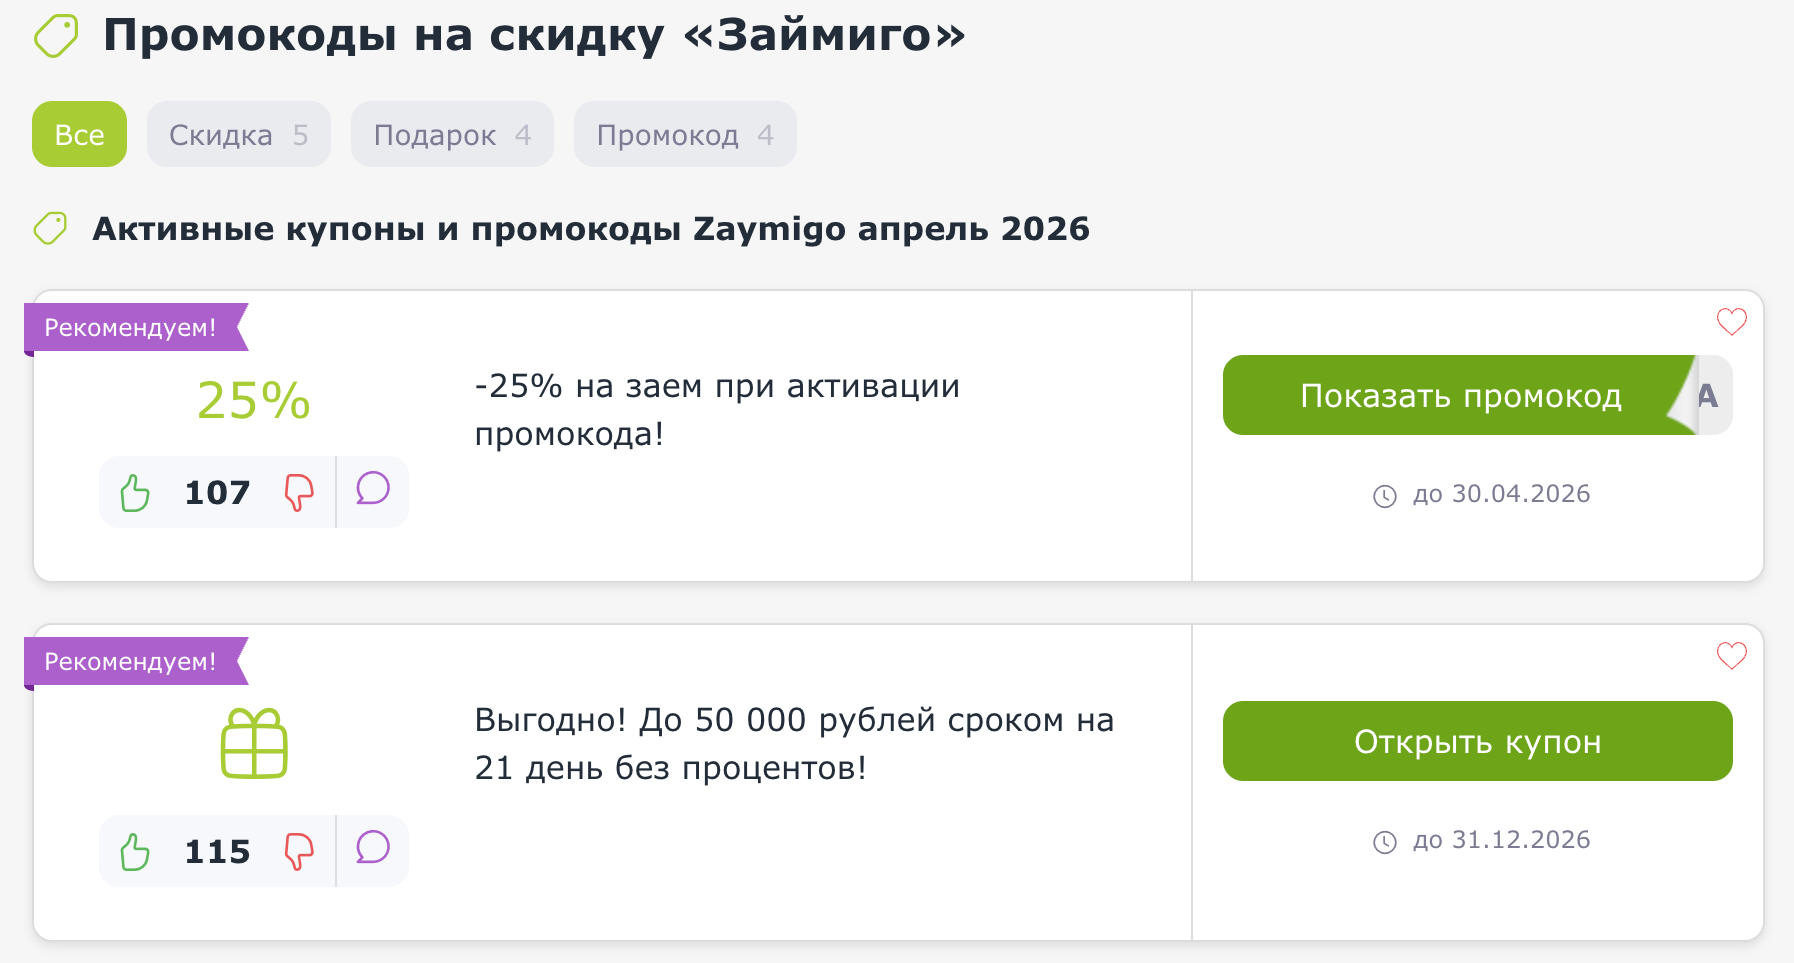The image size is (1794, 963).
Task: Like the 50 000 рублей coupon
Action: [135, 851]
